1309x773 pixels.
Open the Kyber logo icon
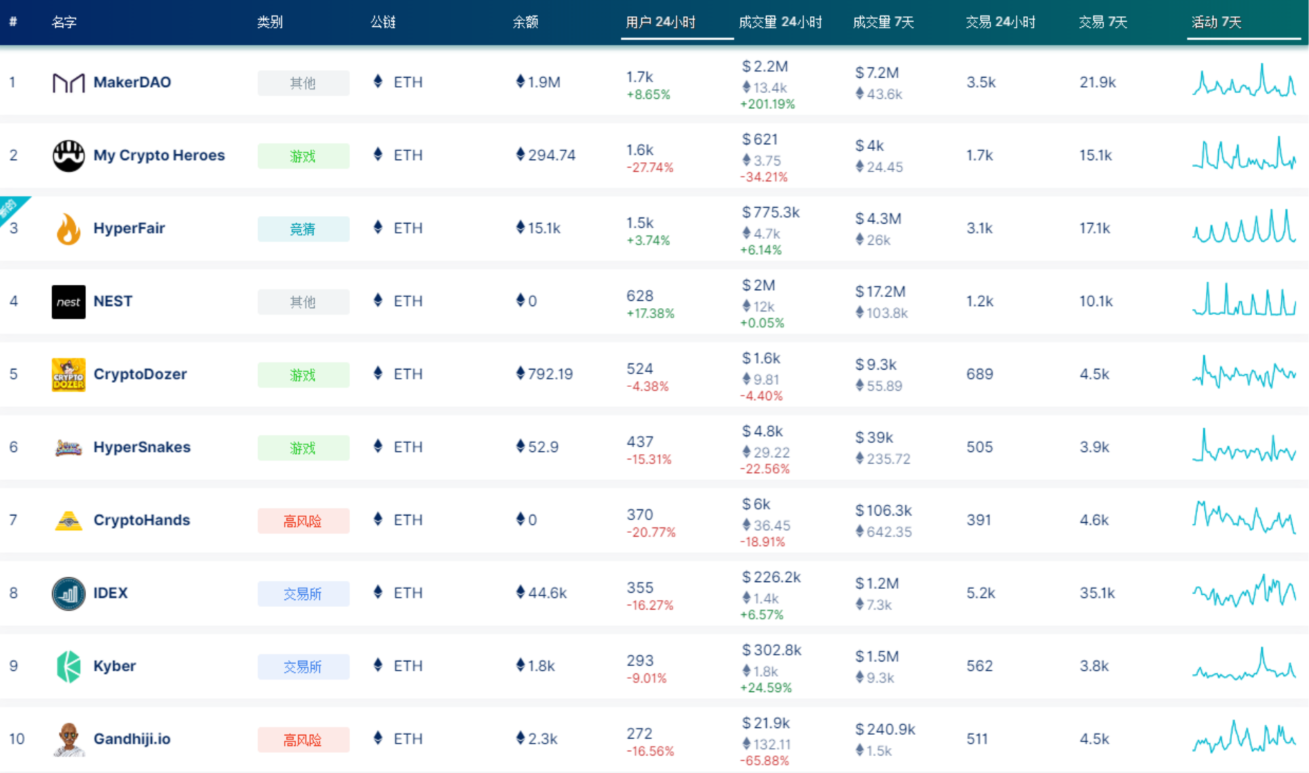pos(68,667)
